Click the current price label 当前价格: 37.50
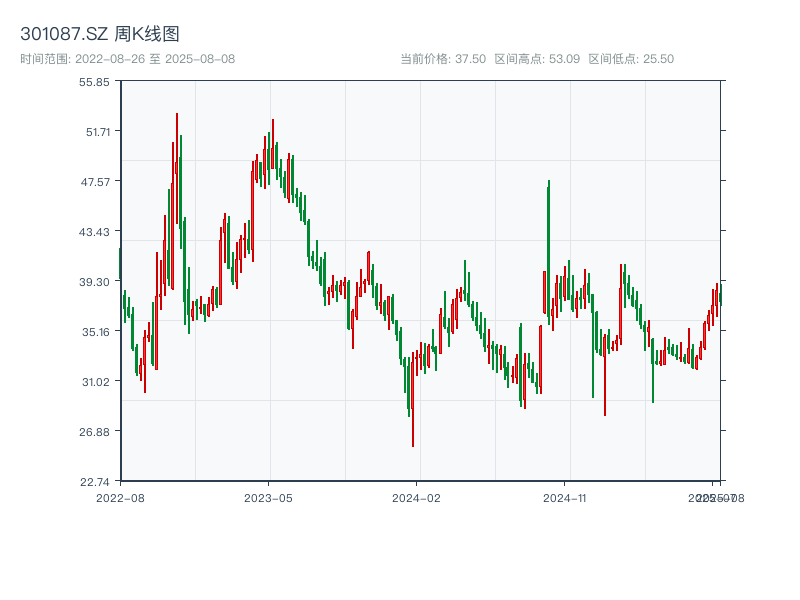Screen dimensions: 800x600 443,59
